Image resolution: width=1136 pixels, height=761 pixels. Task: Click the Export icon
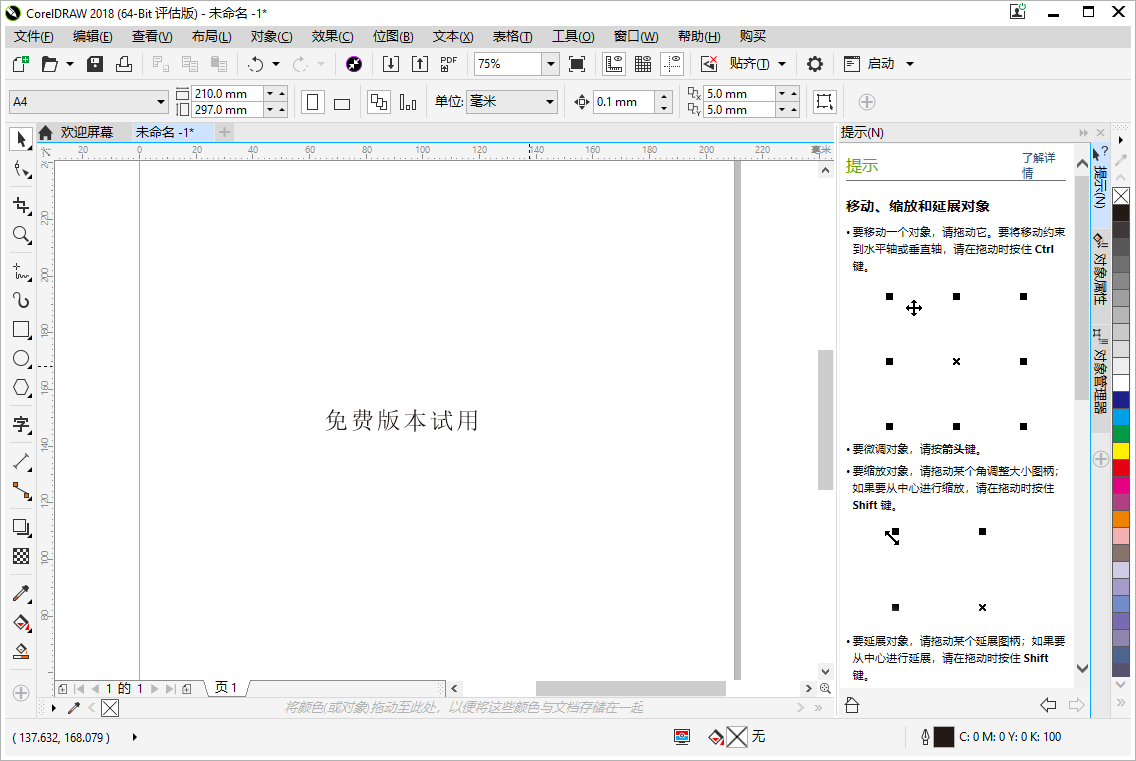(x=419, y=64)
